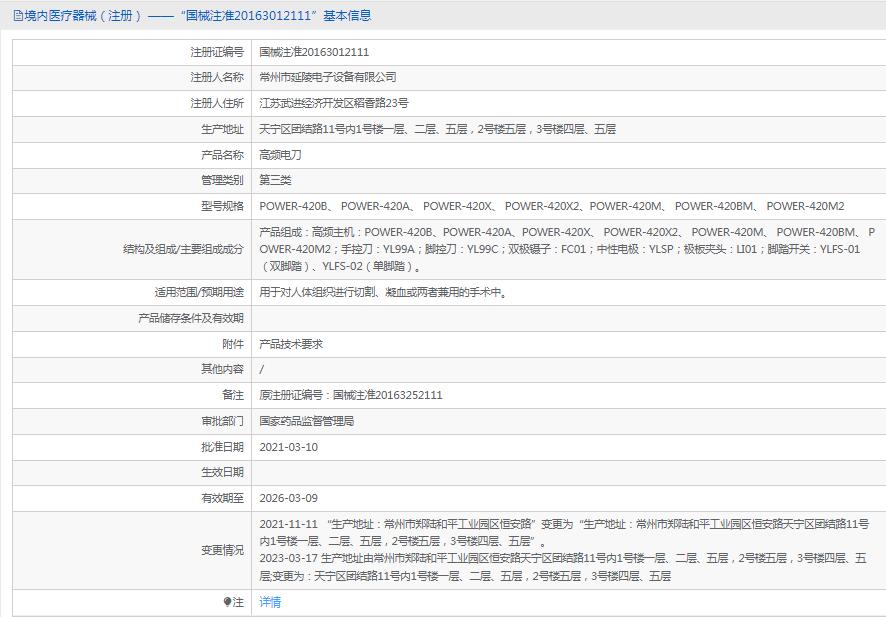Viewport: 886px width, 617px height.
Task: Click approval department 国家药品监督管理局
Action: 307,421
